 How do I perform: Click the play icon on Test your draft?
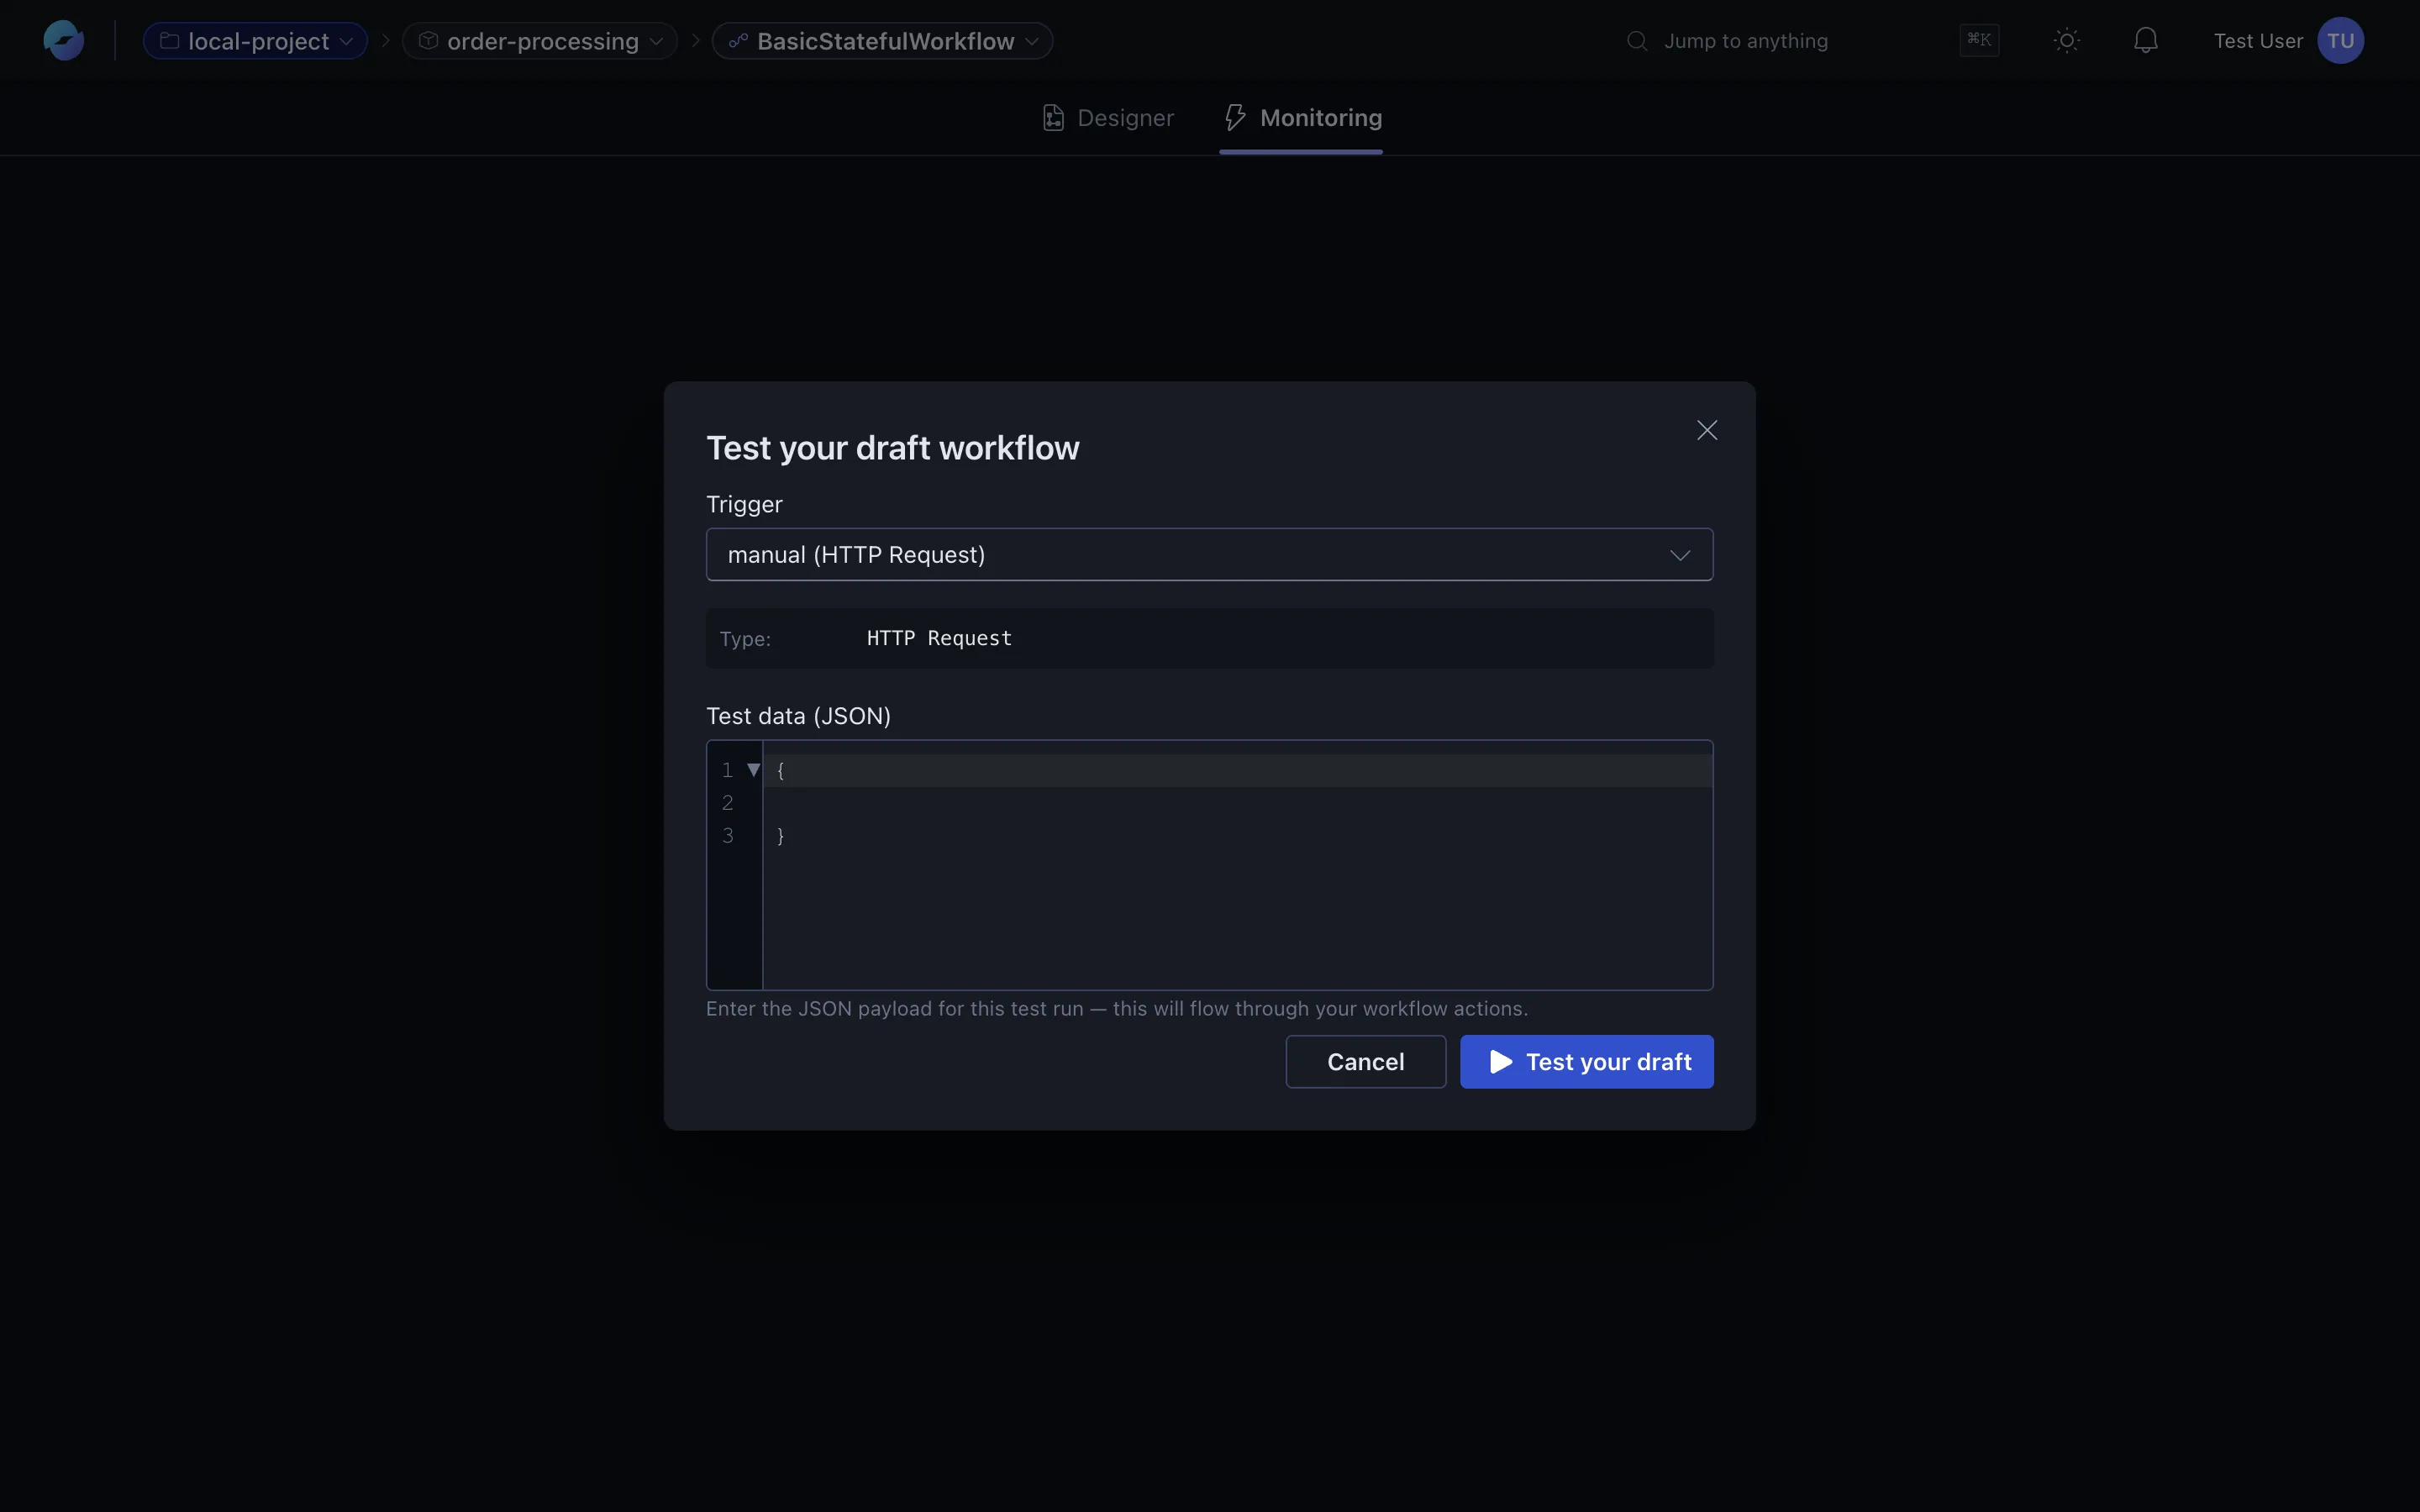point(1501,1062)
